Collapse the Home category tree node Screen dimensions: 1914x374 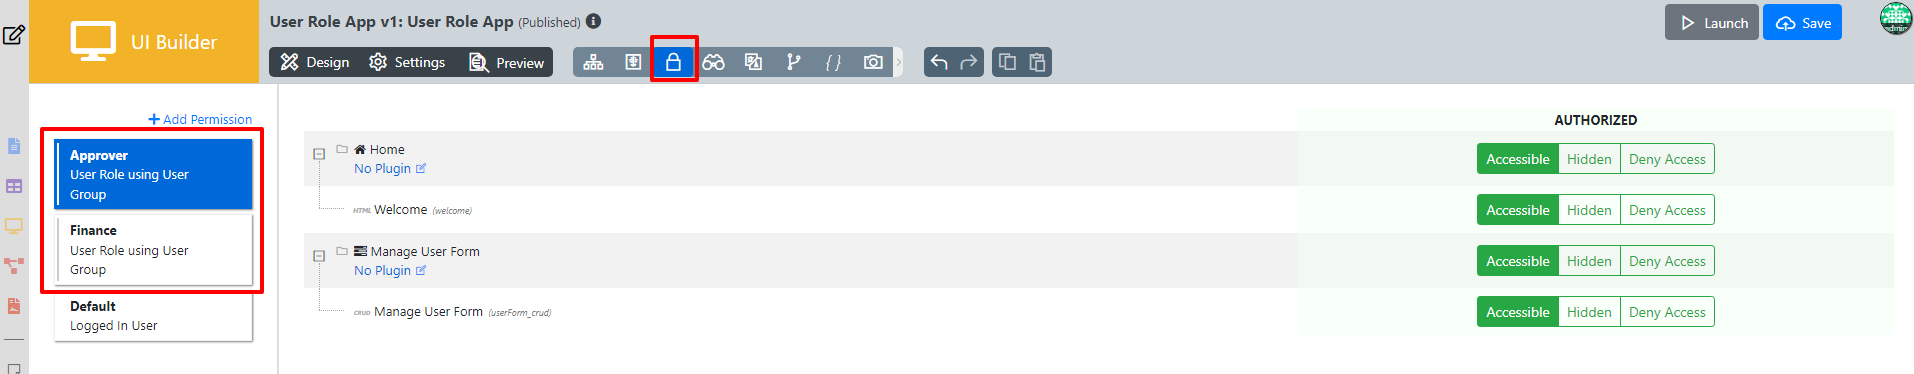pos(319,154)
